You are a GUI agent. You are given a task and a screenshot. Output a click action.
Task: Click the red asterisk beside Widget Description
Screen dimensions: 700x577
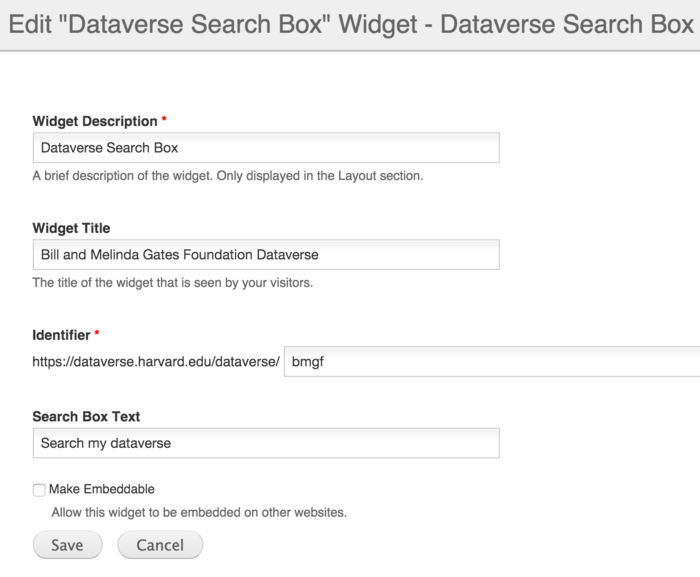(x=164, y=119)
